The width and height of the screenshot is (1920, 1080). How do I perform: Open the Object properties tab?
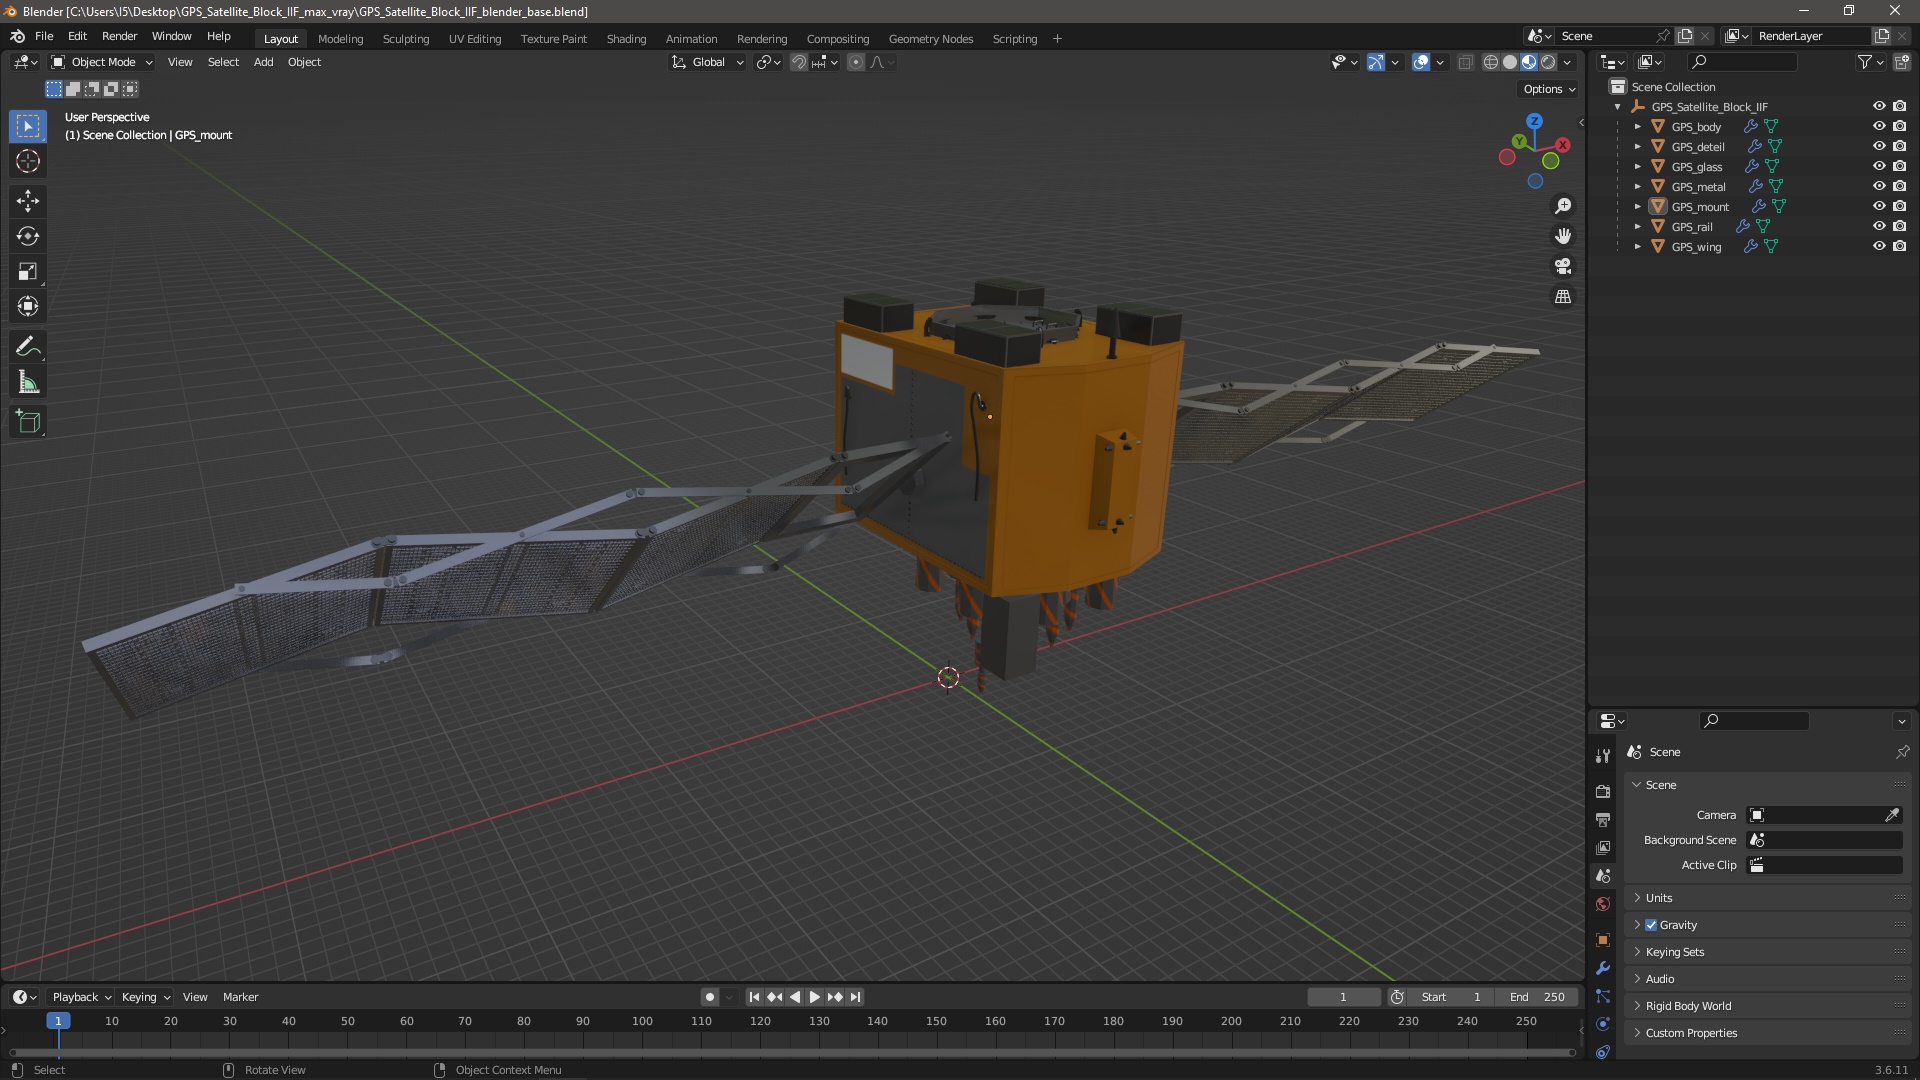(1603, 940)
